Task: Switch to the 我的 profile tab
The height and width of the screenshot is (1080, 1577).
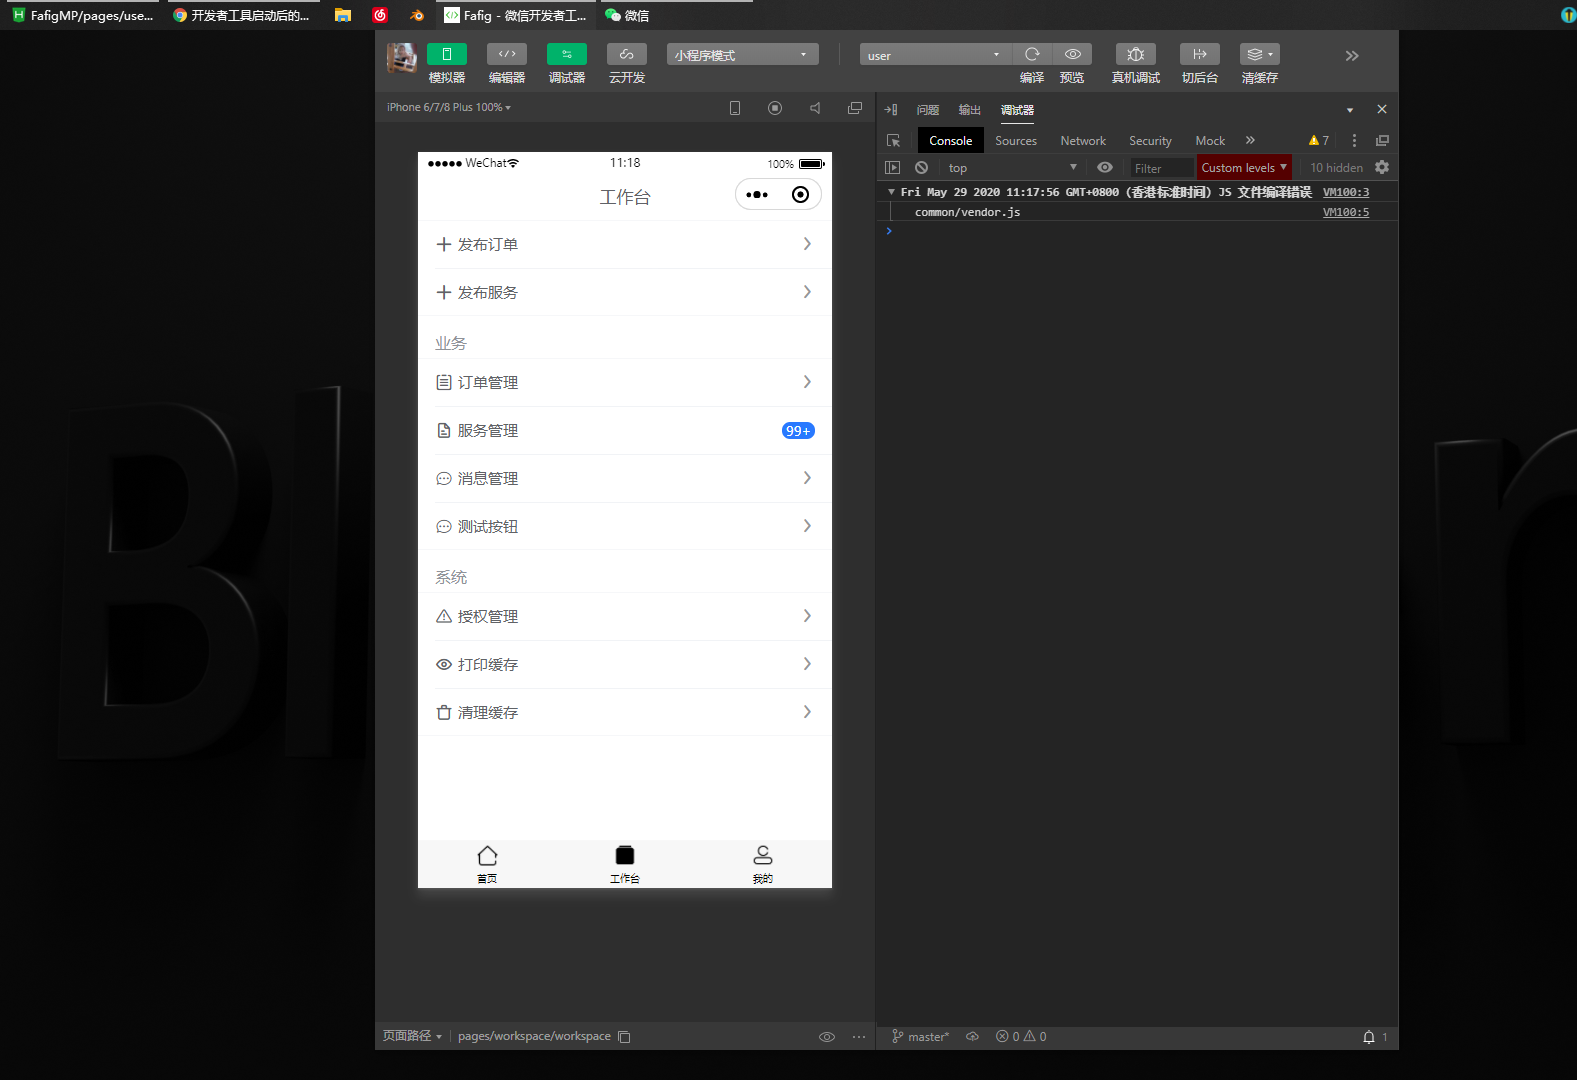Action: click(763, 864)
